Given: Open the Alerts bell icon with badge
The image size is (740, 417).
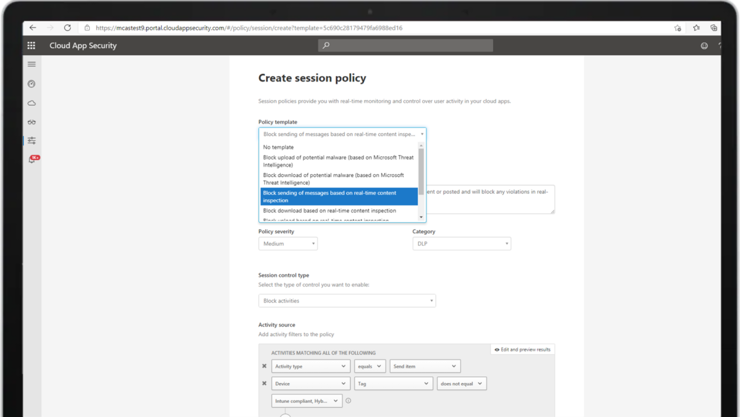Looking at the screenshot, I should pyautogui.click(x=33, y=159).
